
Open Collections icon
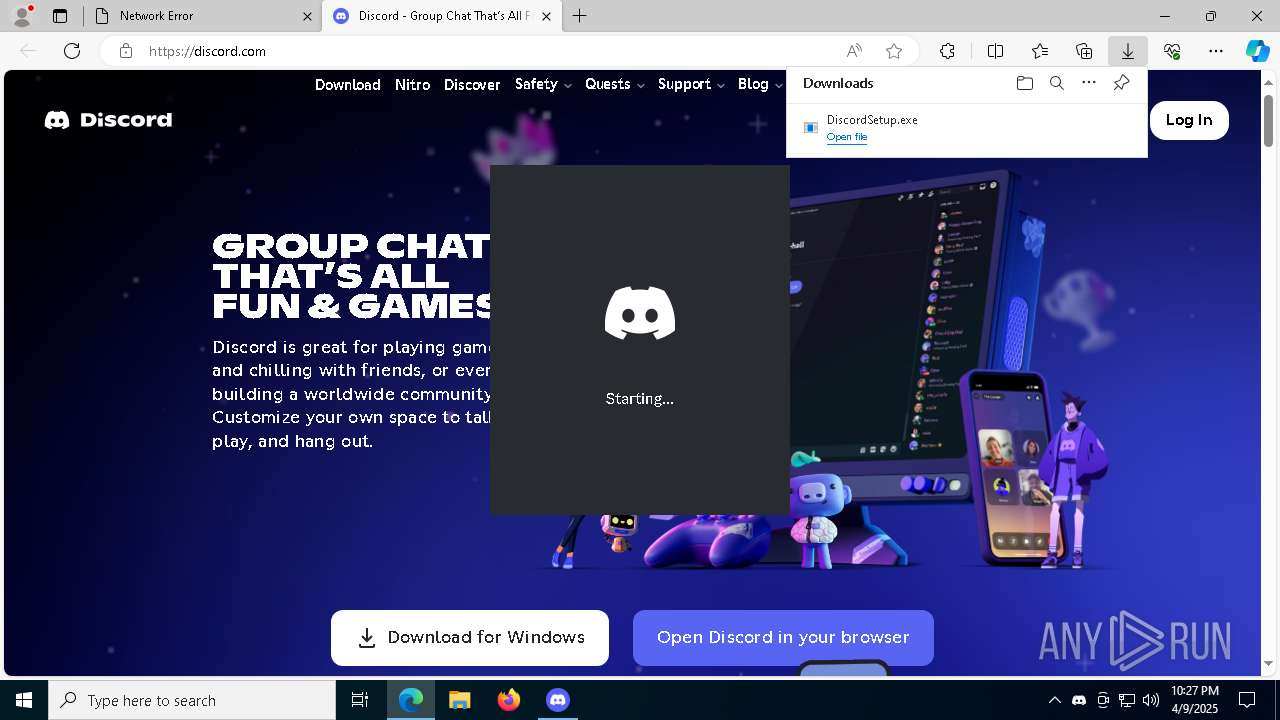(x=1084, y=51)
